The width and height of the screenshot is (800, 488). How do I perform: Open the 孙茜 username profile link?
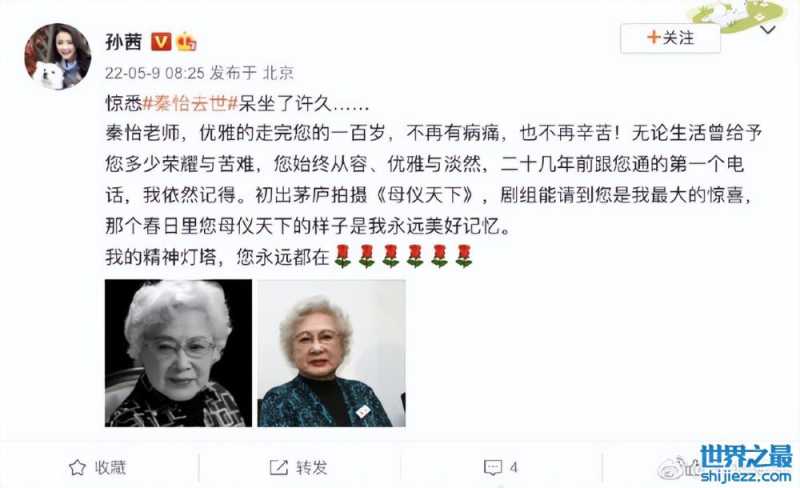[x=123, y=42]
